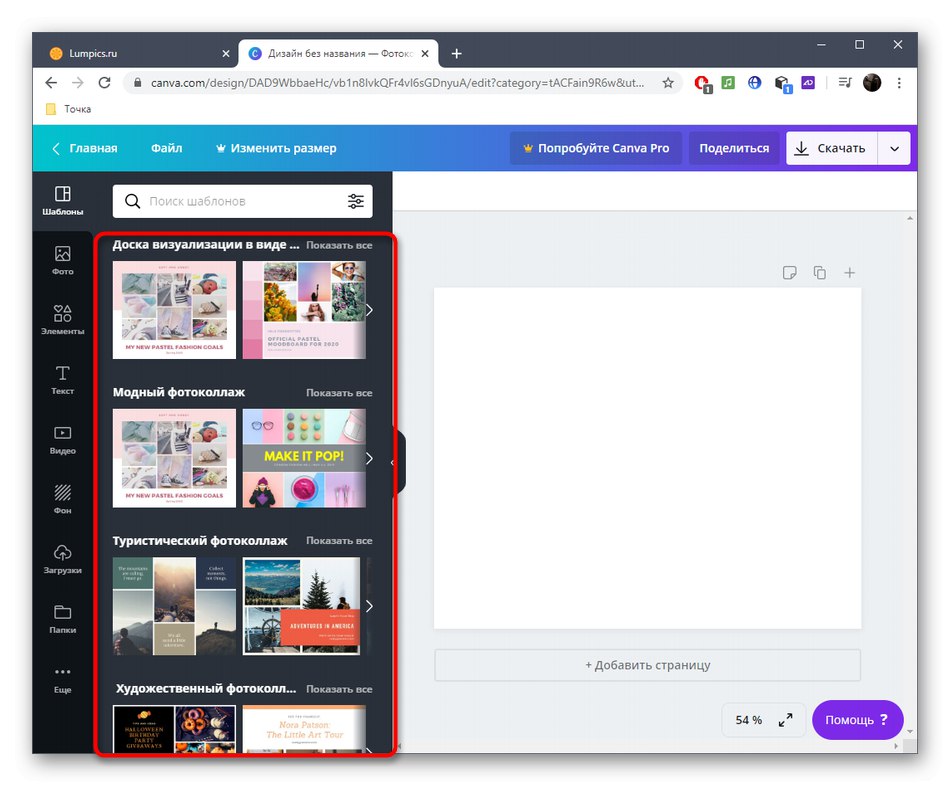Select pastel fashion template under Модный фотоколлаж
The image size is (950, 786).
point(174,458)
